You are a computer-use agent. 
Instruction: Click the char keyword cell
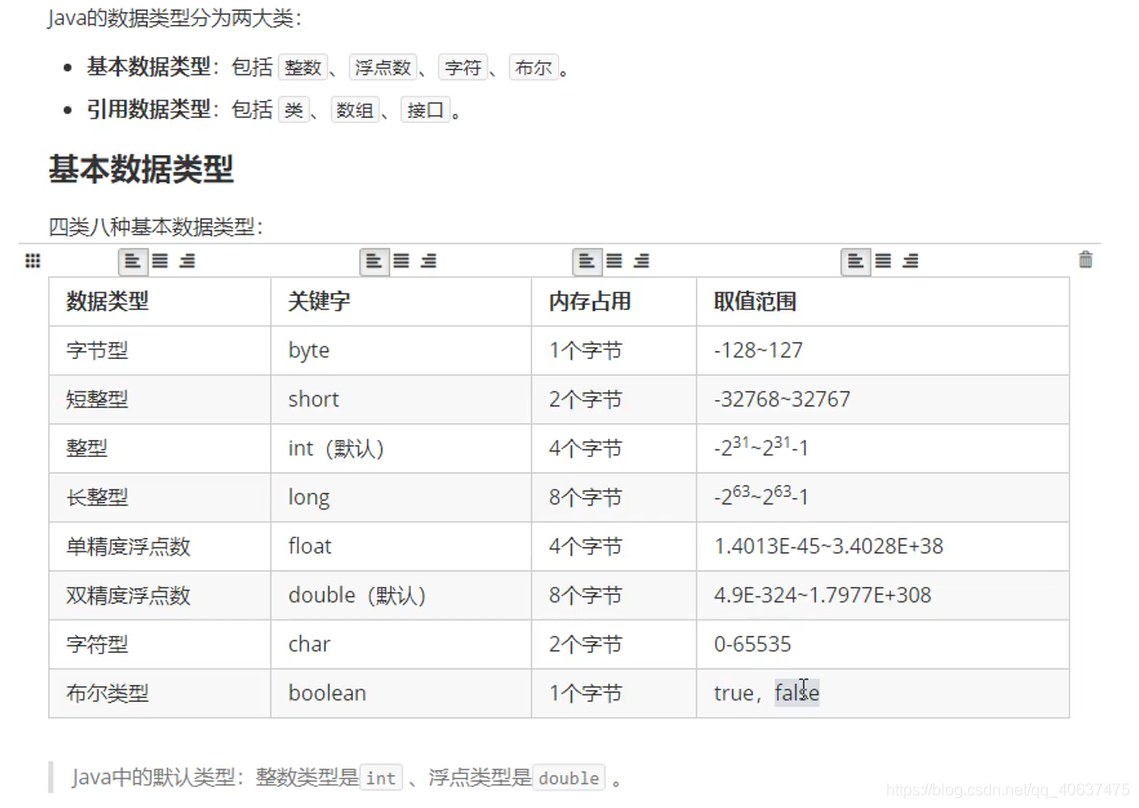point(401,645)
